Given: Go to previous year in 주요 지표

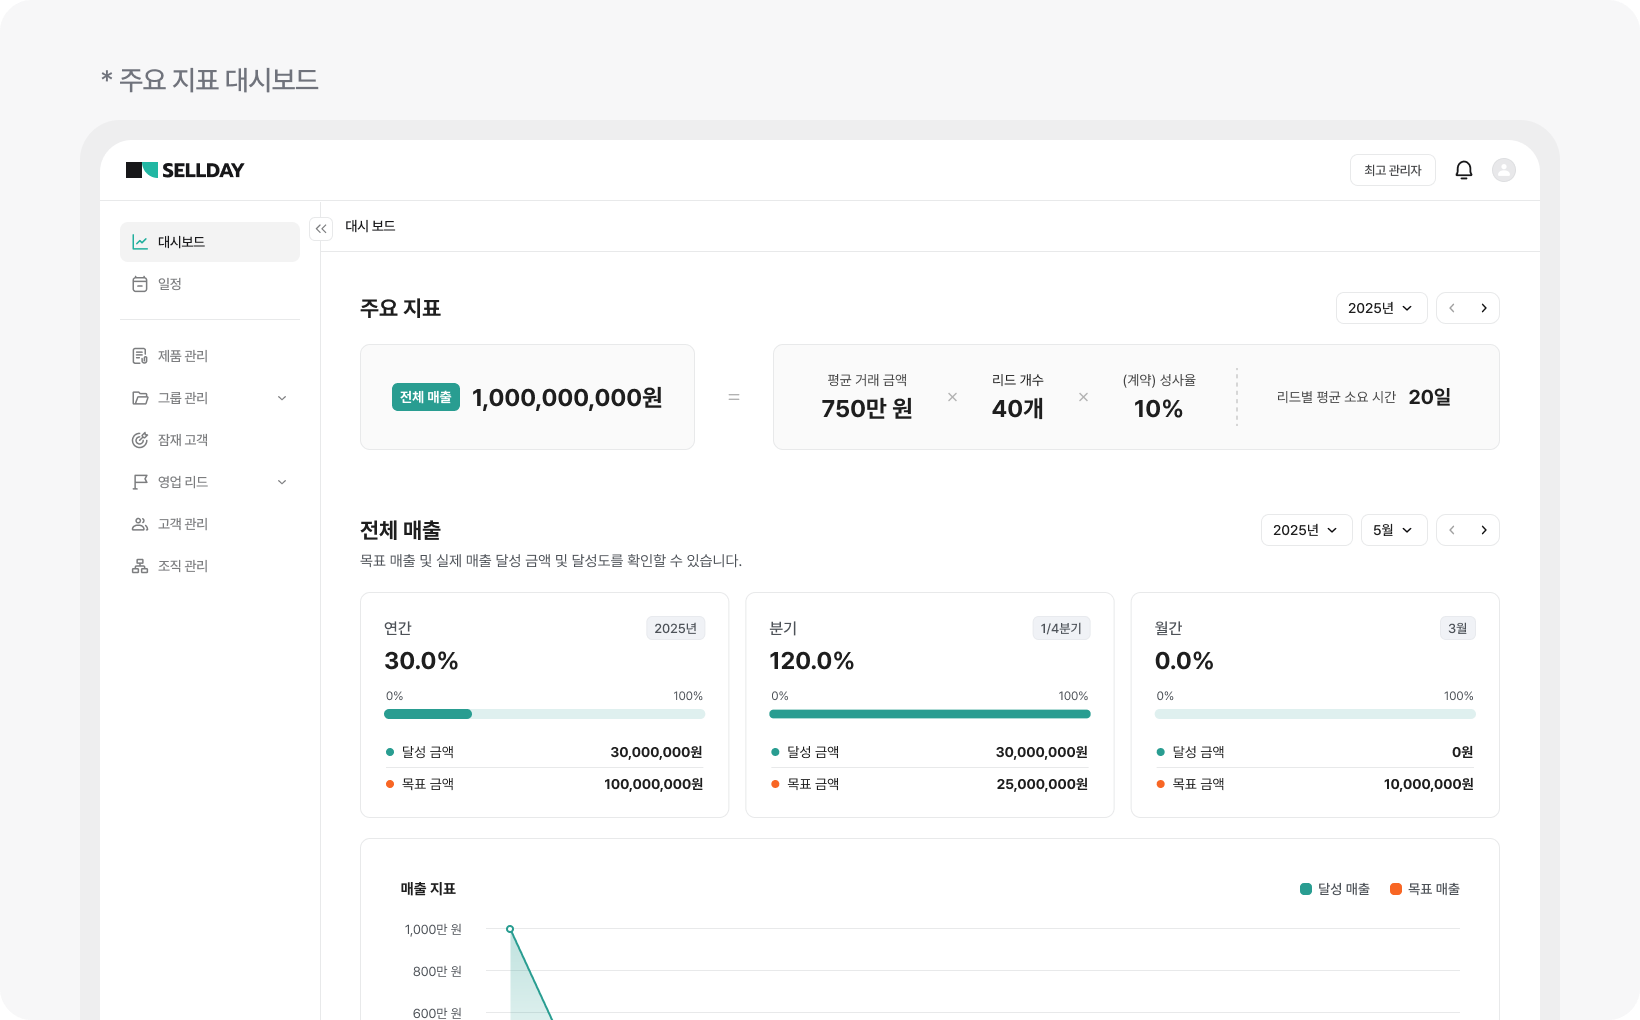Looking at the screenshot, I should (x=1452, y=308).
